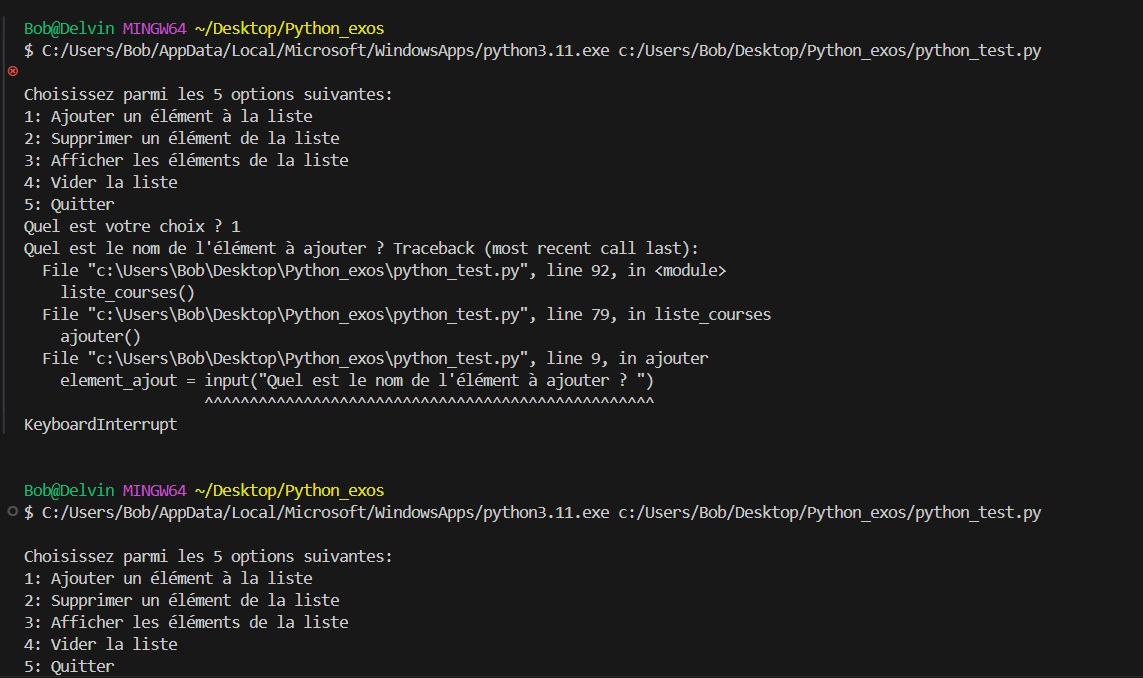This screenshot has height=678, width=1143.
Task: Click the second ~/Desktop/Python_exos prompt directory
Action: tap(289, 491)
